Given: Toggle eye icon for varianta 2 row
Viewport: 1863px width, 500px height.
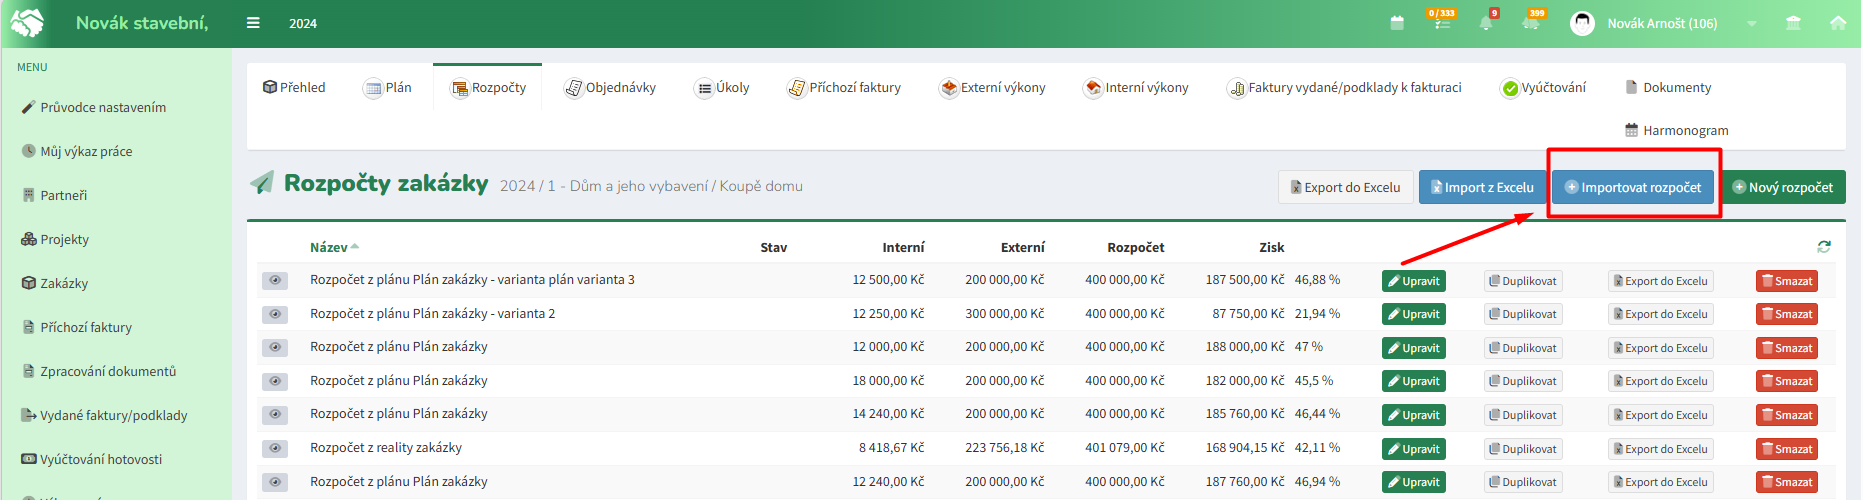Looking at the screenshot, I should point(275,314).
